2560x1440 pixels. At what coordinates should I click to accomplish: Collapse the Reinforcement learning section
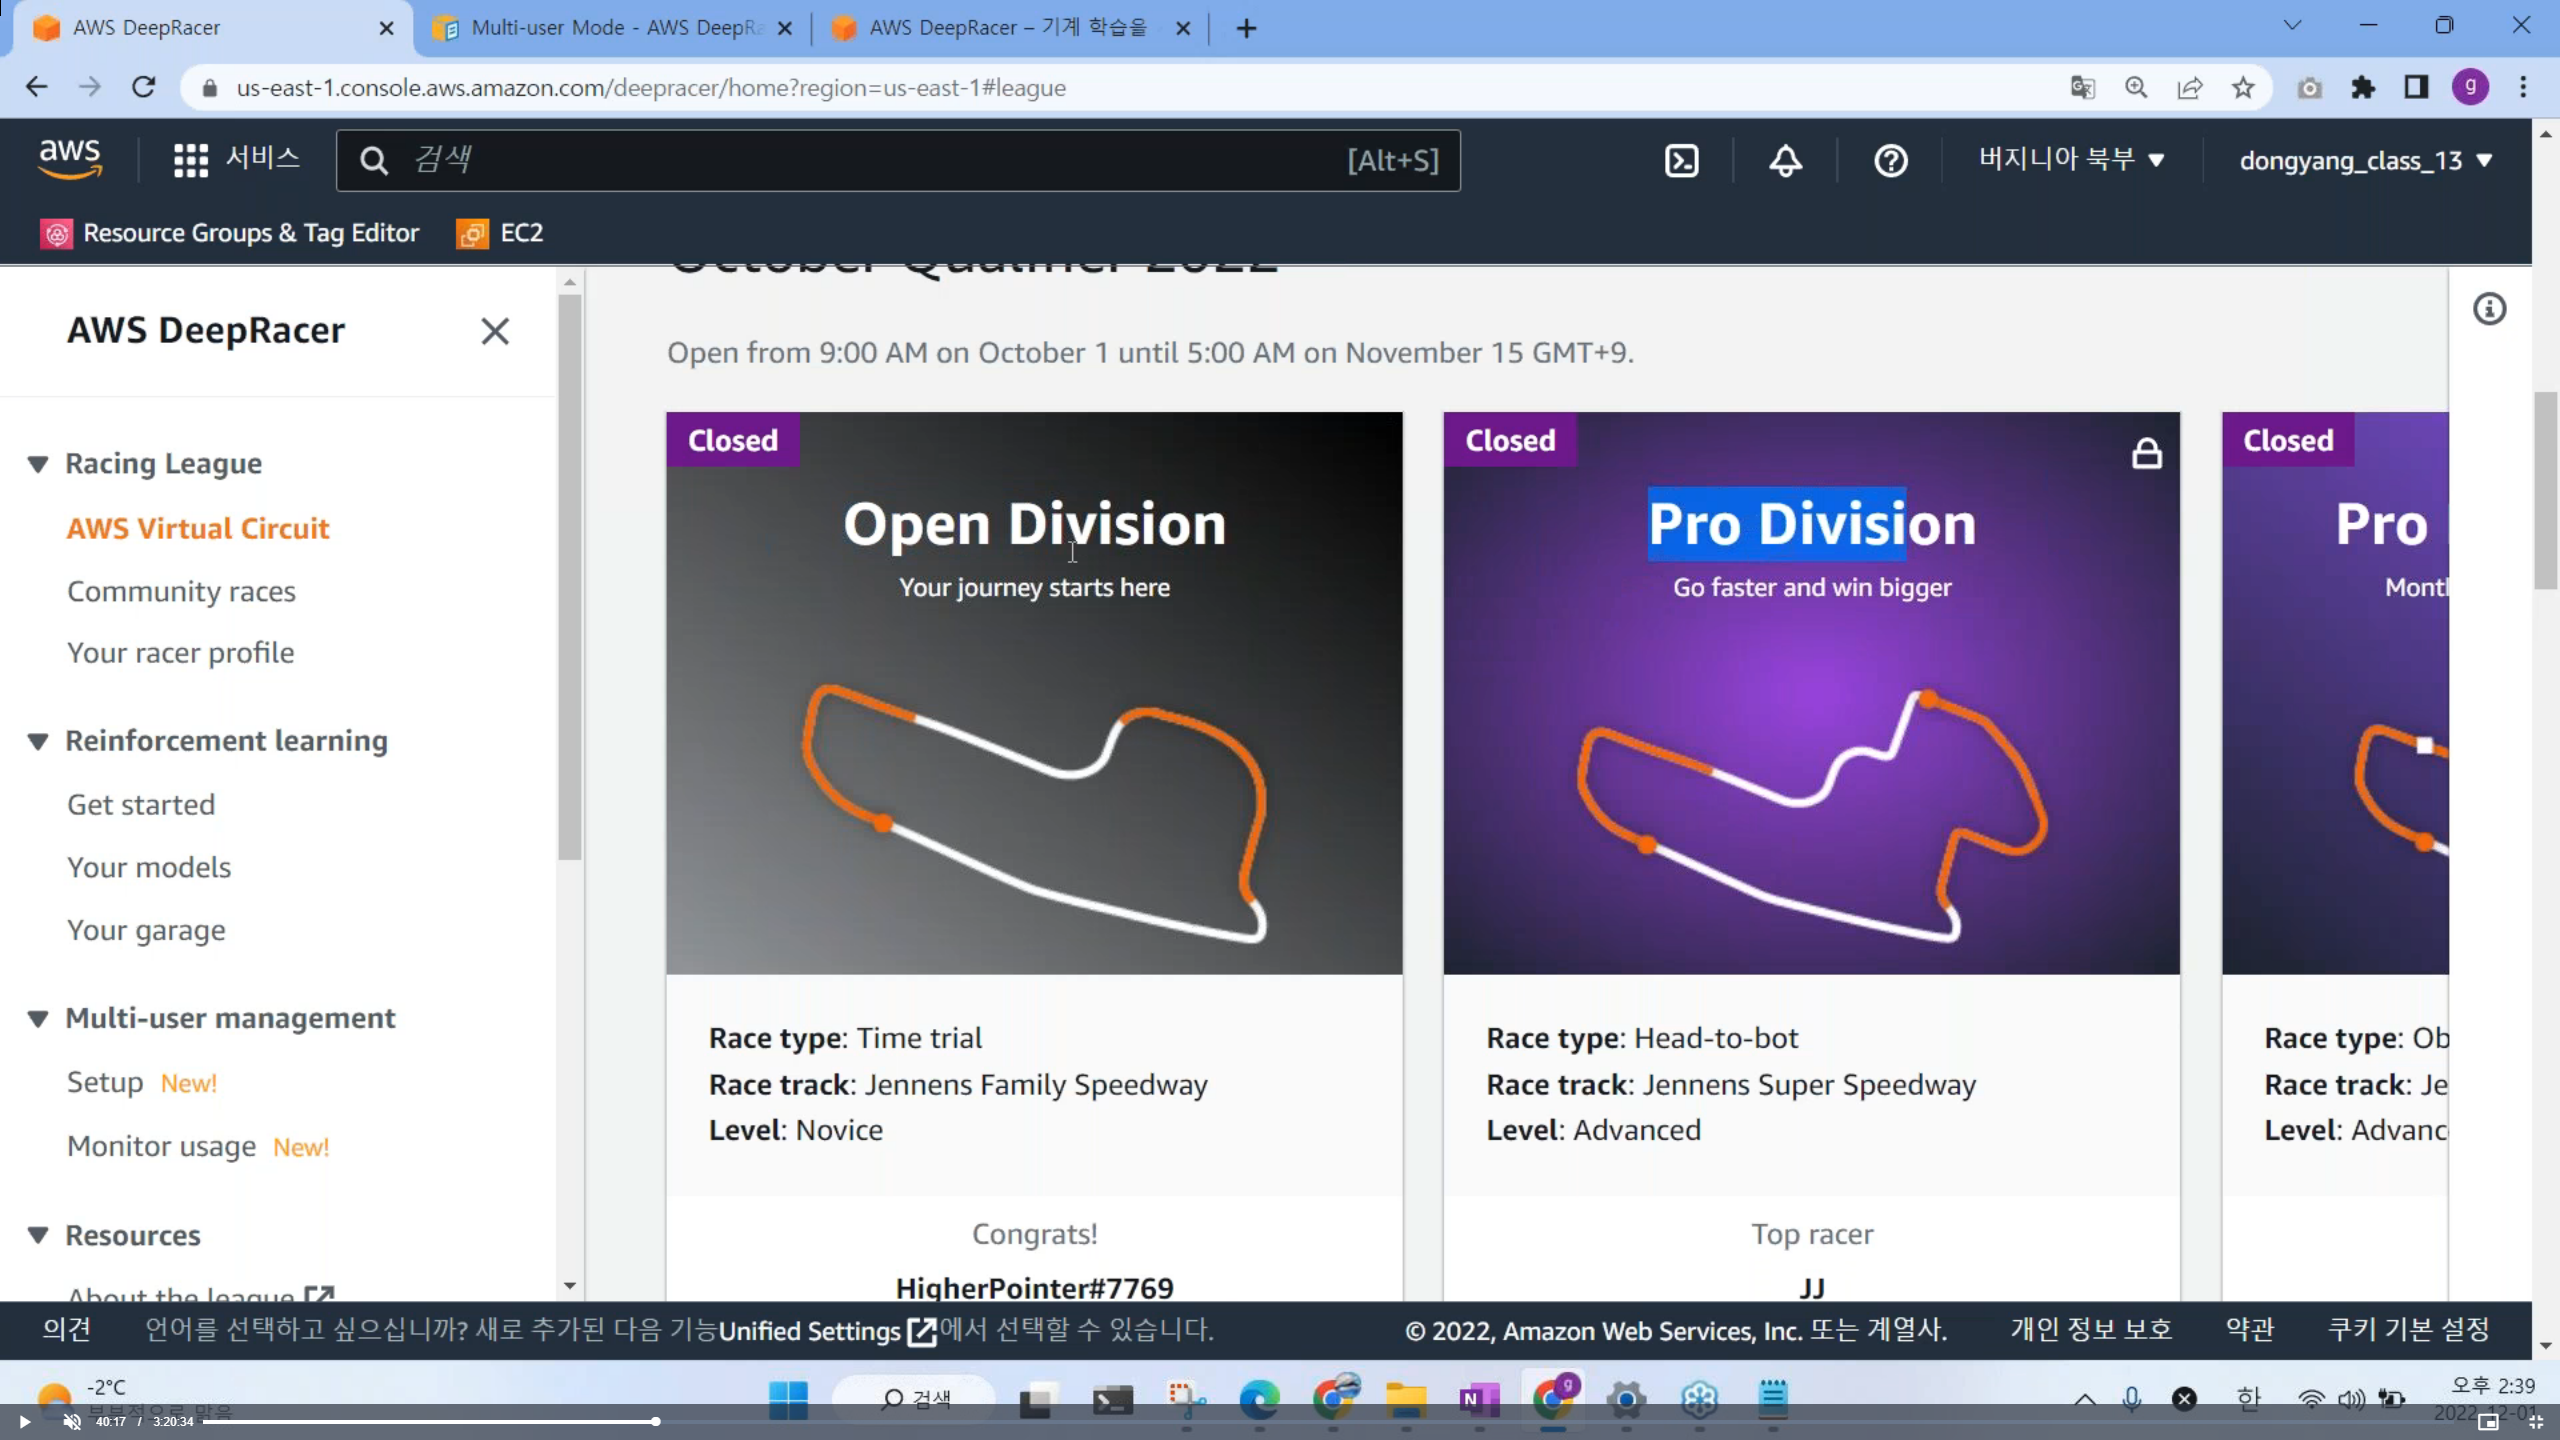38,741
